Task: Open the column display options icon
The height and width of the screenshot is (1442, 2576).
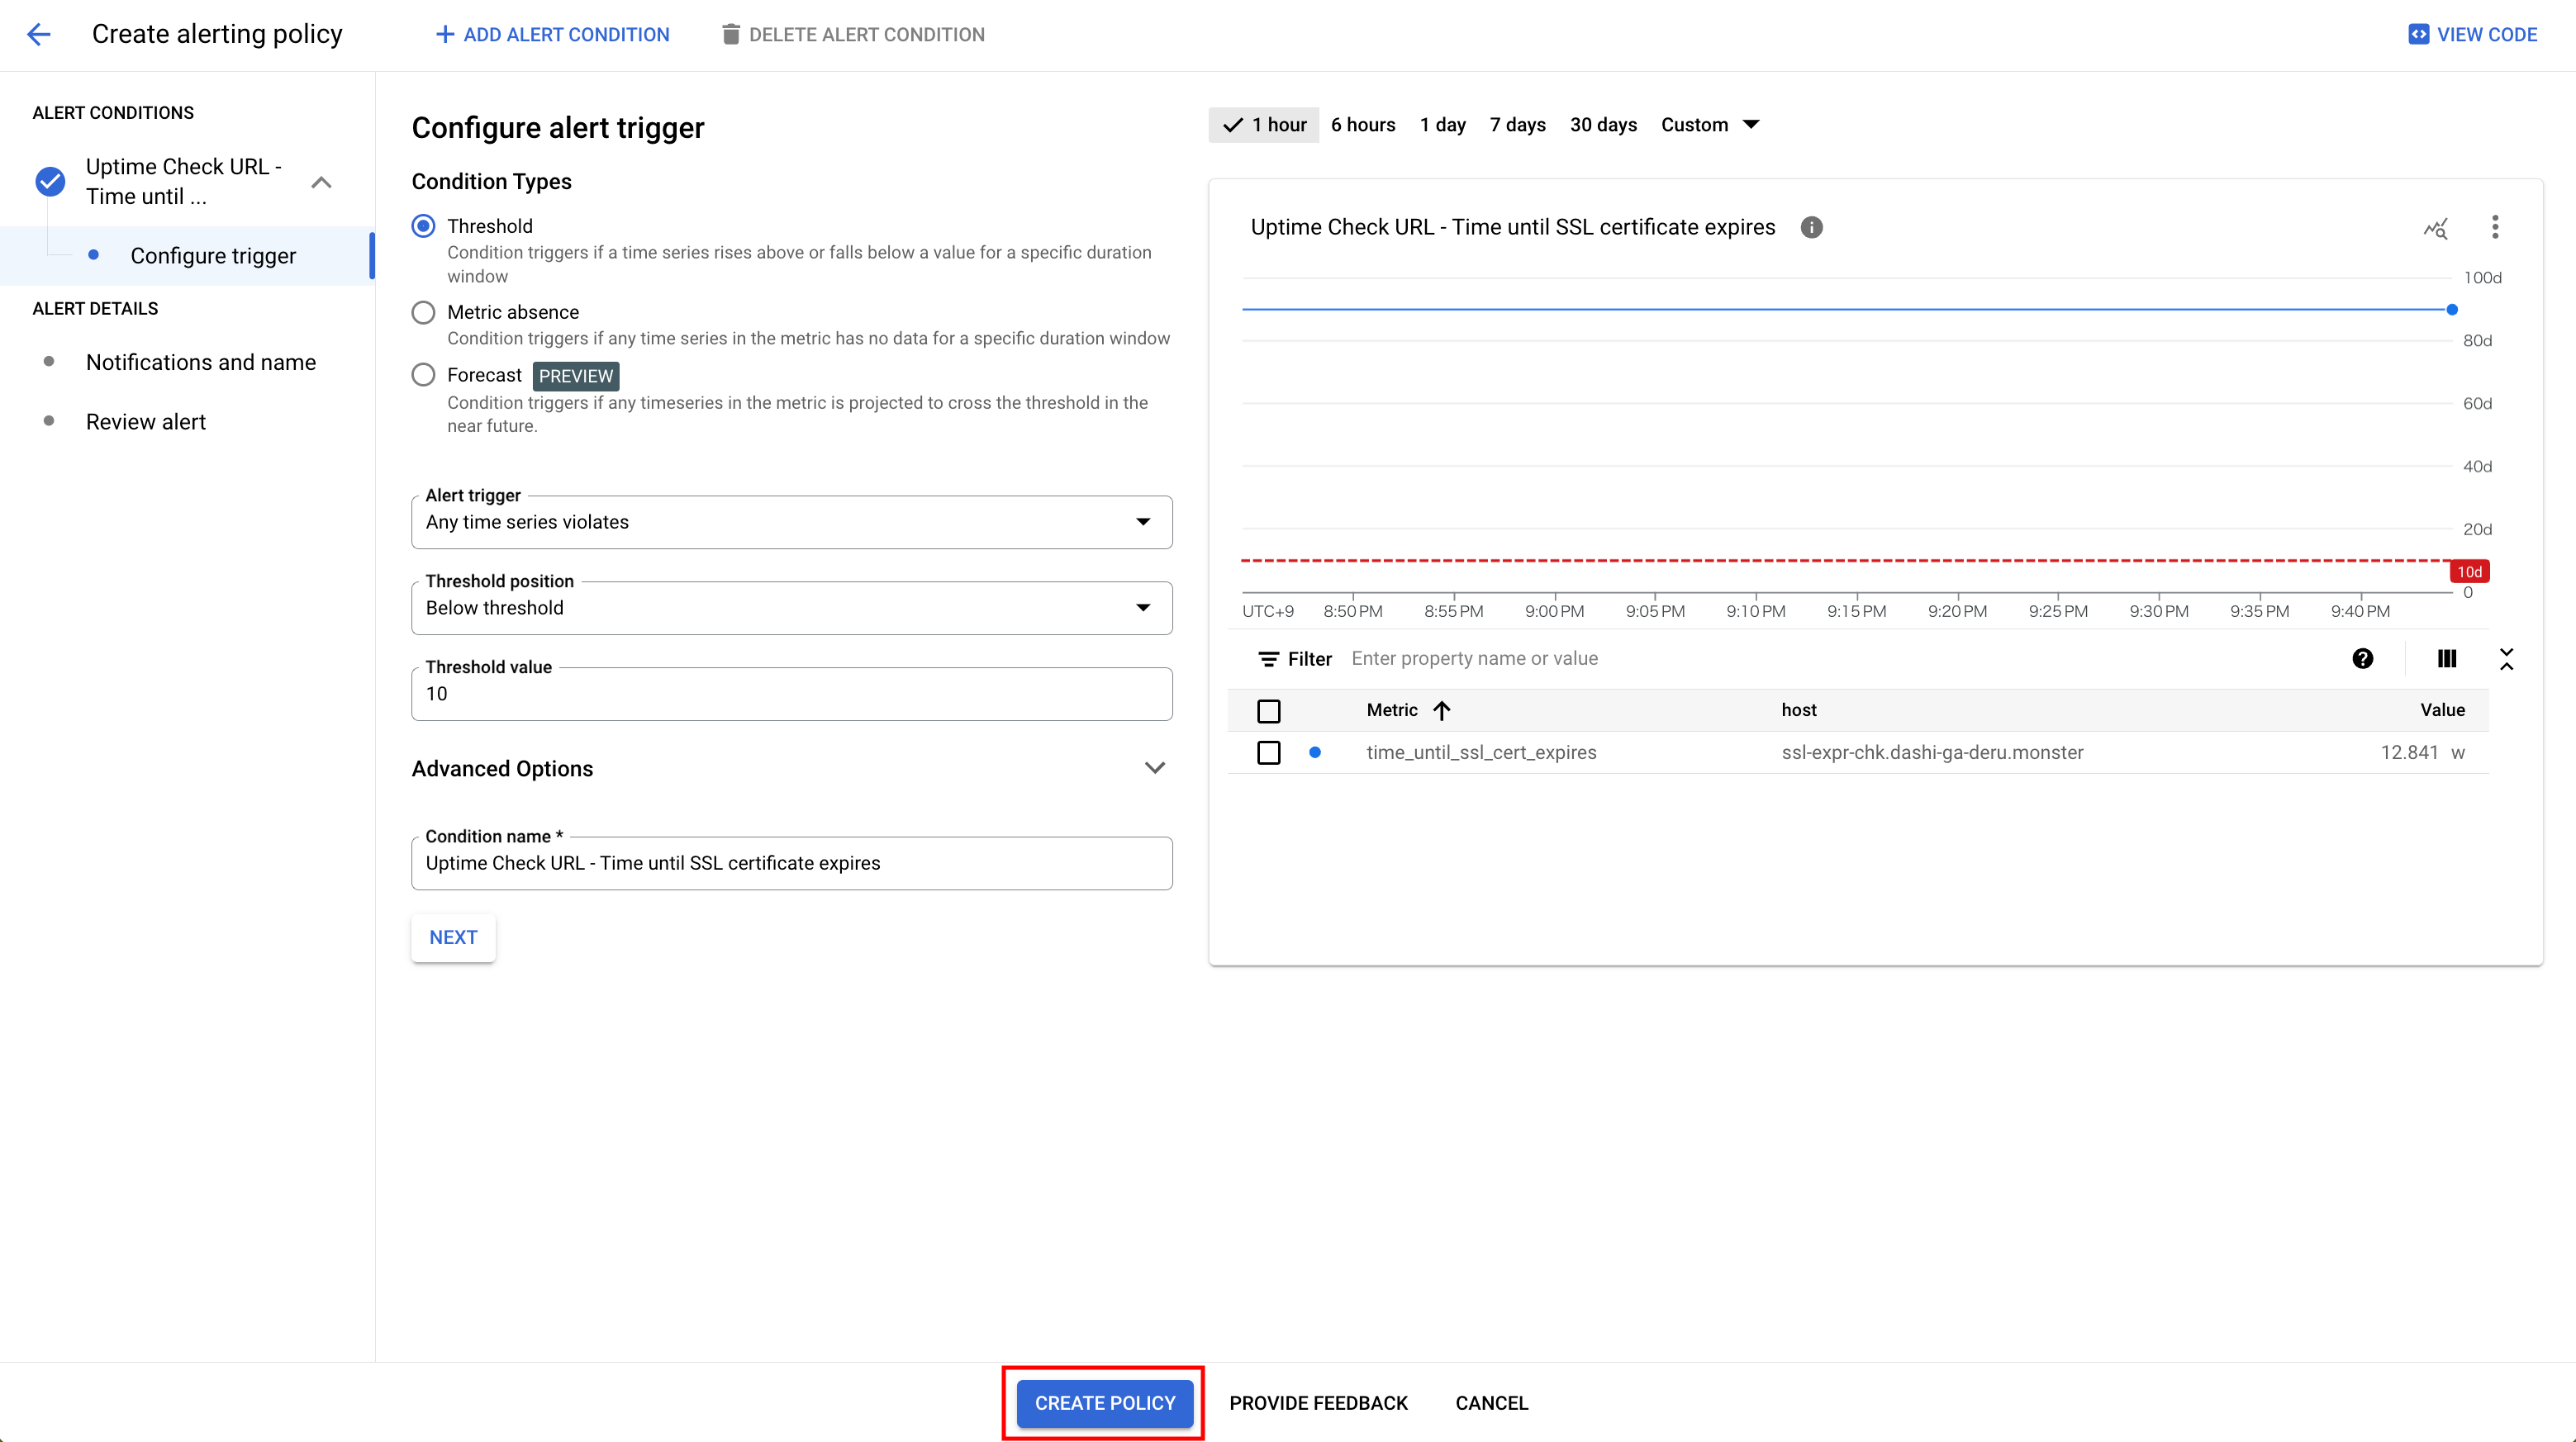Action: (2446, 658)
